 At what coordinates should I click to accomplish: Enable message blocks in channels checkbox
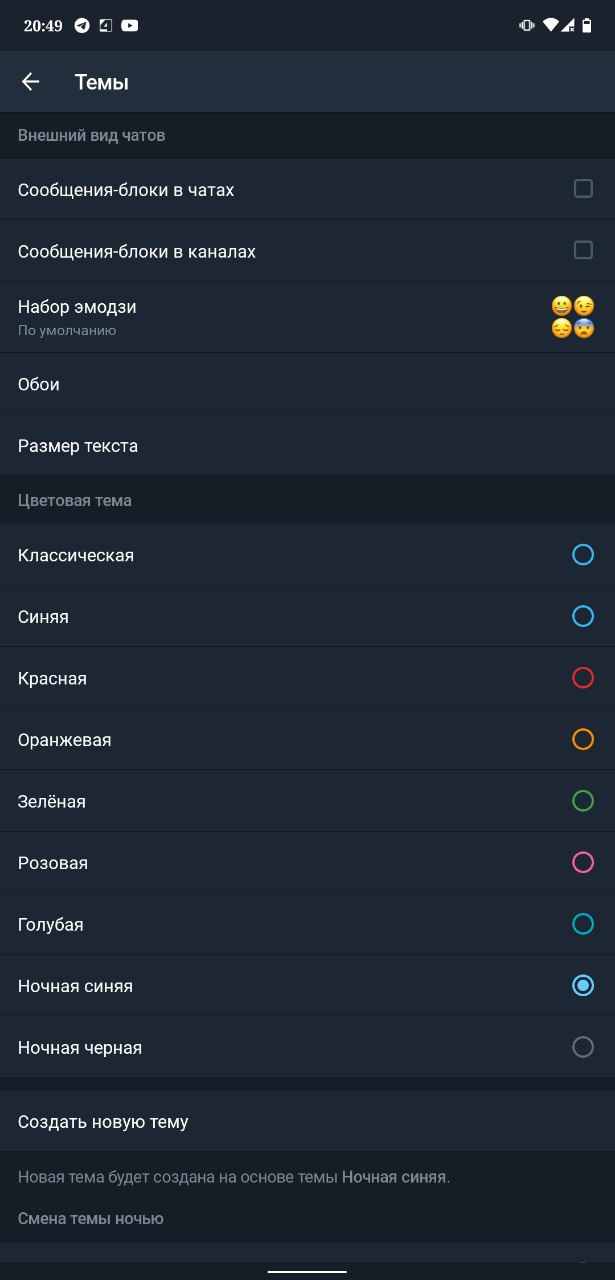[x=583, y=250]
